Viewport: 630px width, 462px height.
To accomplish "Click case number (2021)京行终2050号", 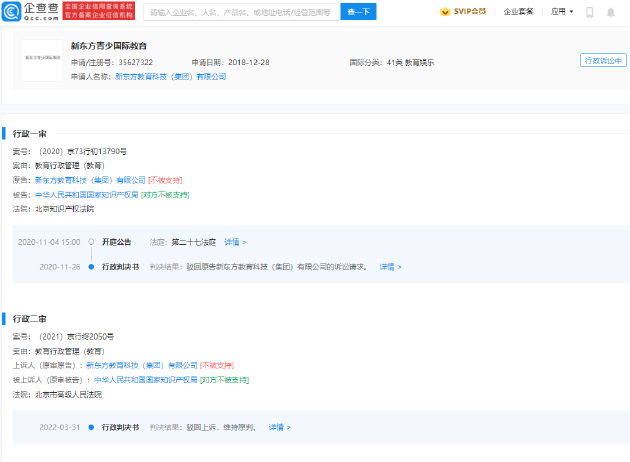I will point(76,336).
